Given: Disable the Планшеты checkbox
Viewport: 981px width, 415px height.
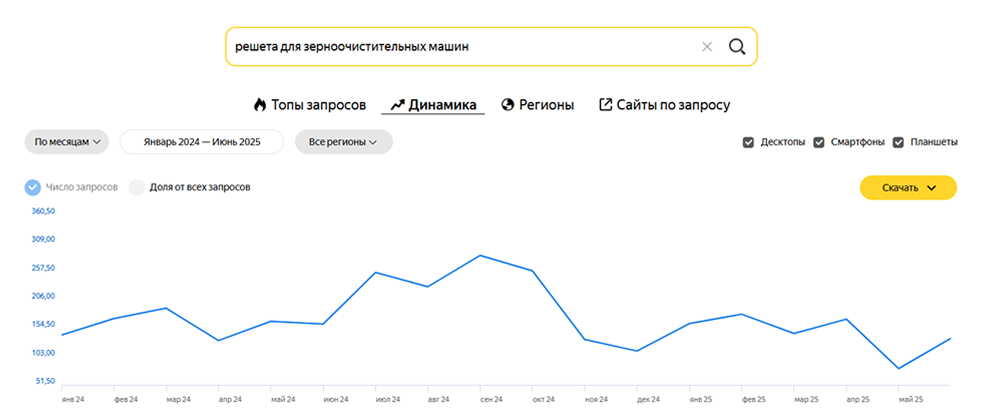Looking at the screenshot, I should [x=898, y=142].
